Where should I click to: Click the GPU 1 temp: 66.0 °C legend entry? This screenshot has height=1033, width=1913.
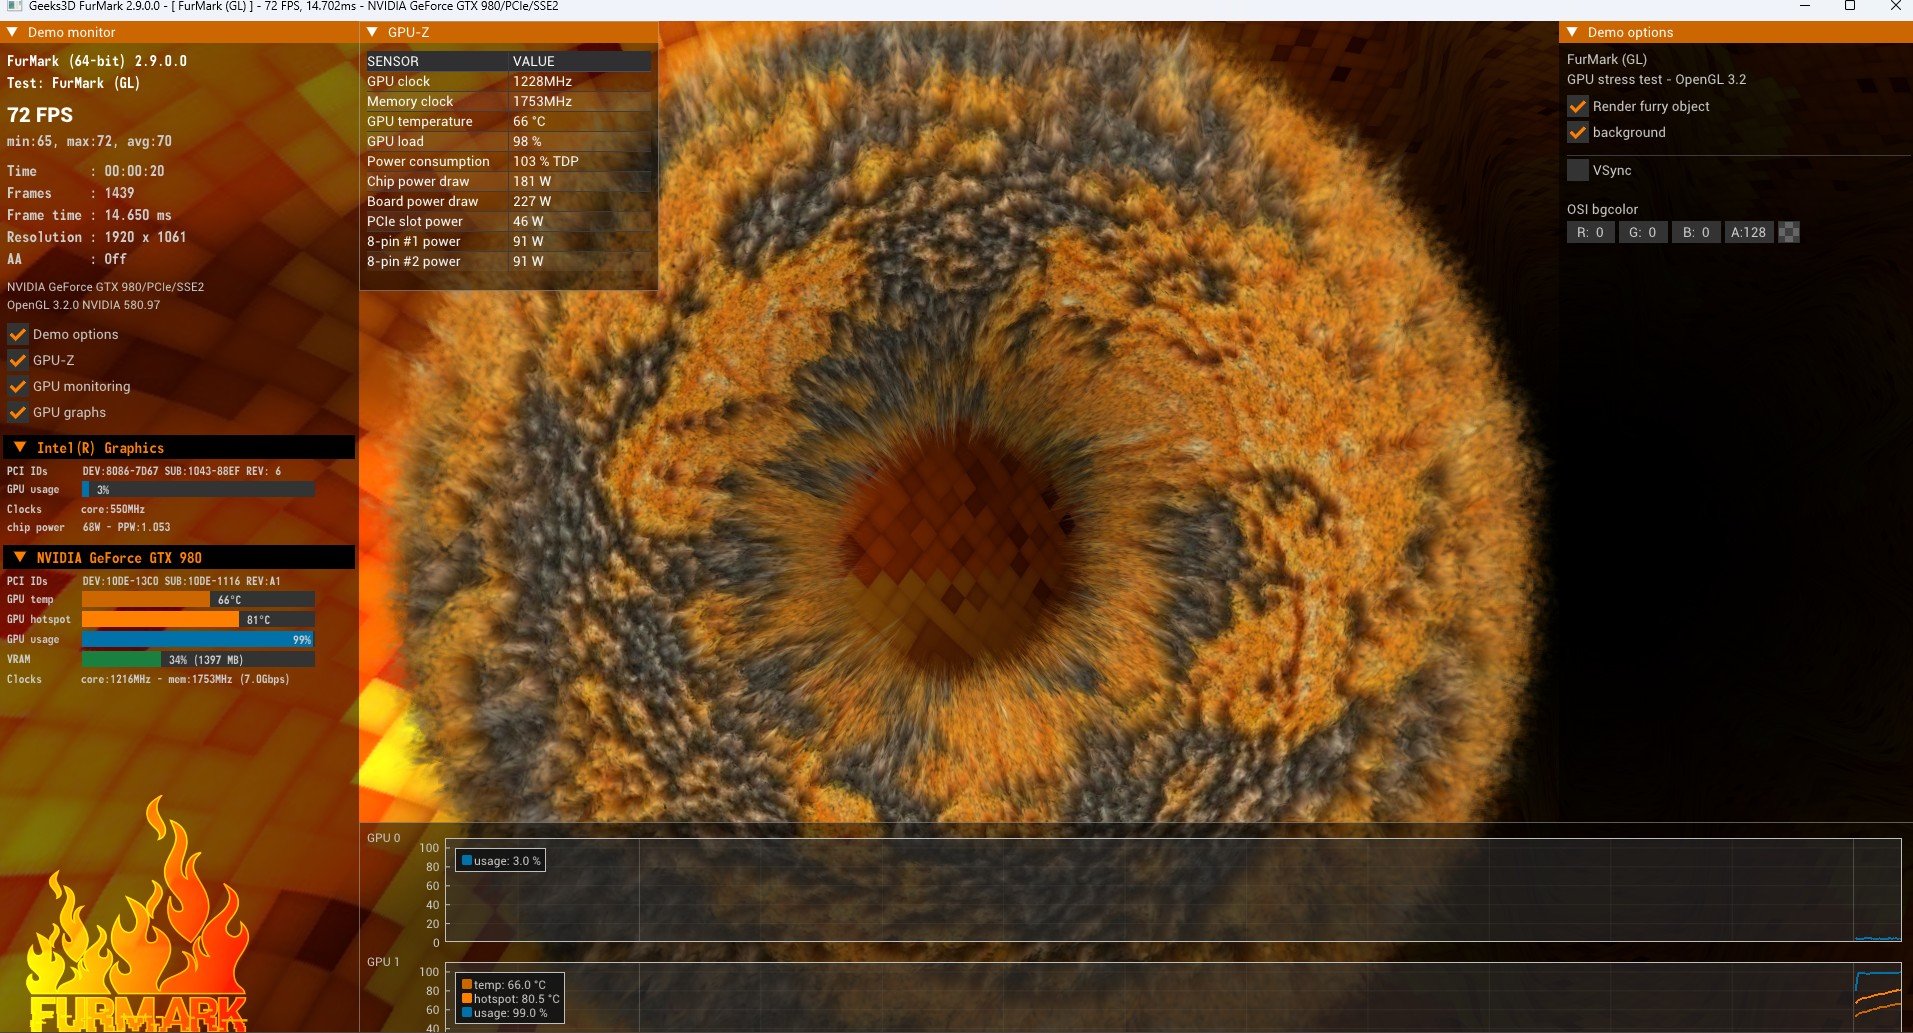(503, 984)
